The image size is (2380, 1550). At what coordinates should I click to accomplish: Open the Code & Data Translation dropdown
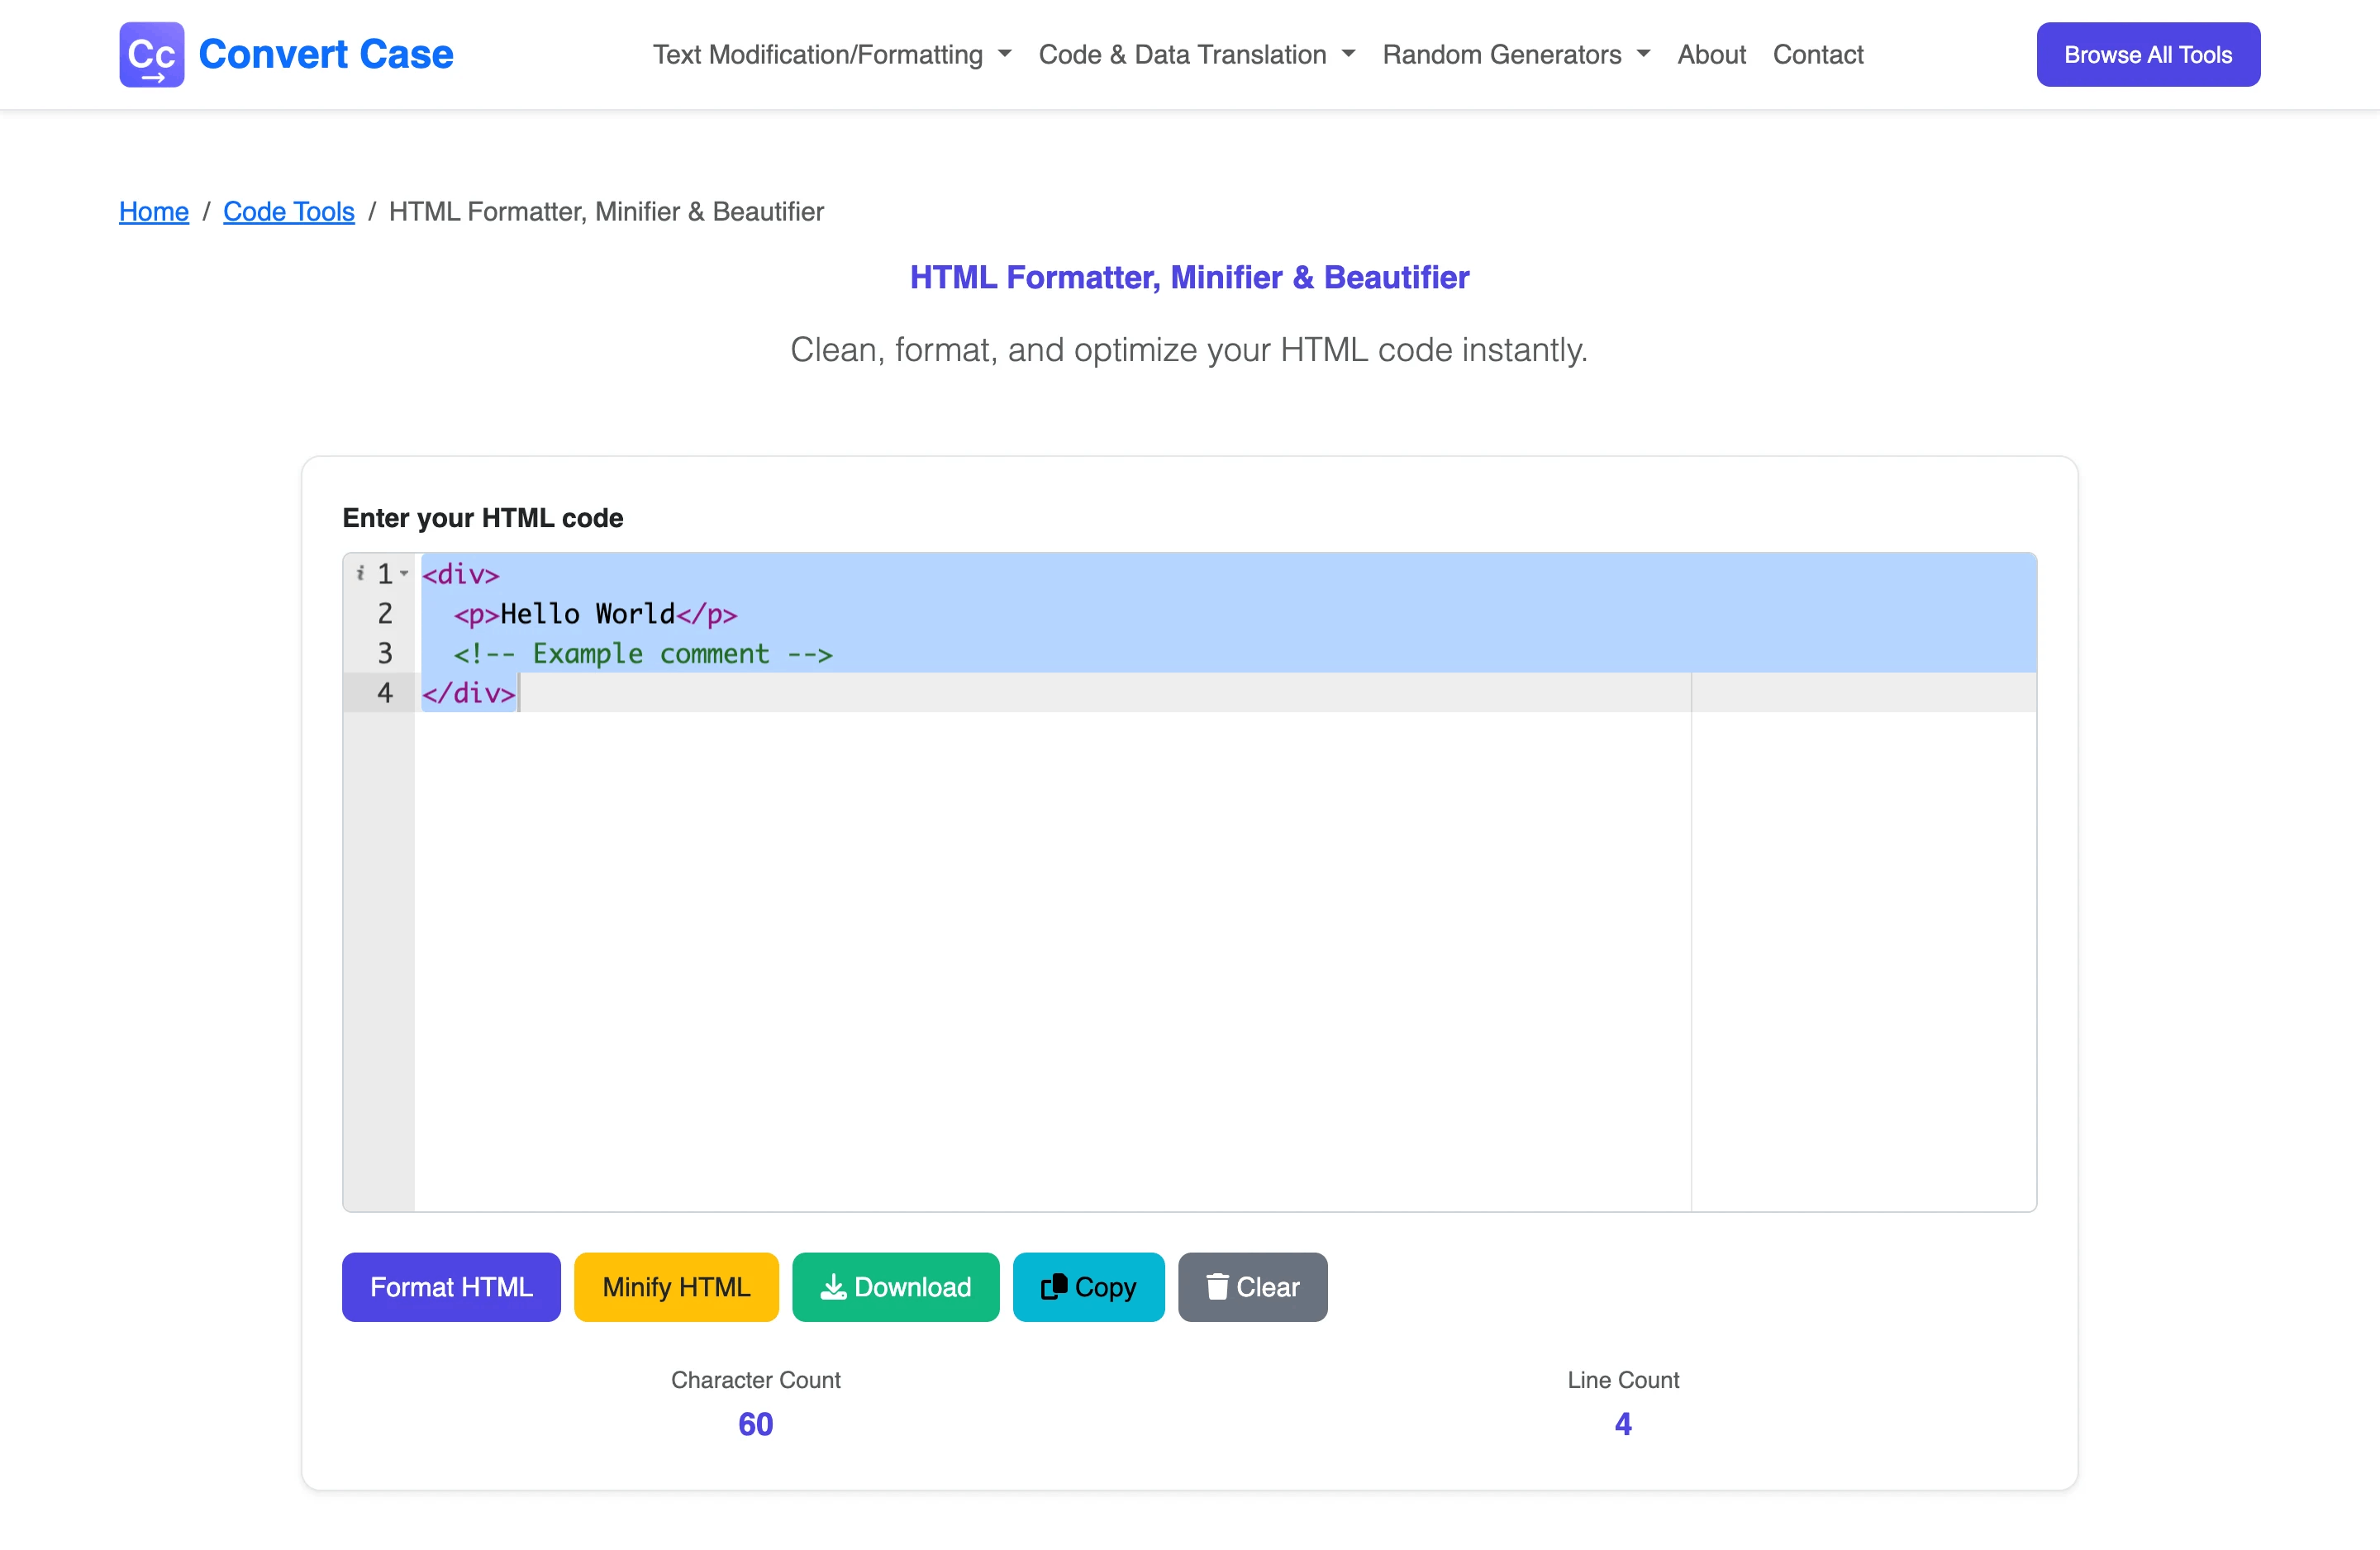click(1196, 54)
